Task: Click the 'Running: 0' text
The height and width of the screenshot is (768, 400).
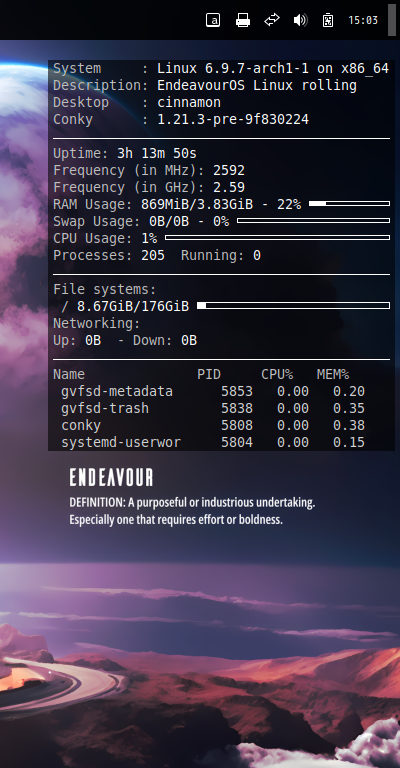Action: tap(221, 255)
